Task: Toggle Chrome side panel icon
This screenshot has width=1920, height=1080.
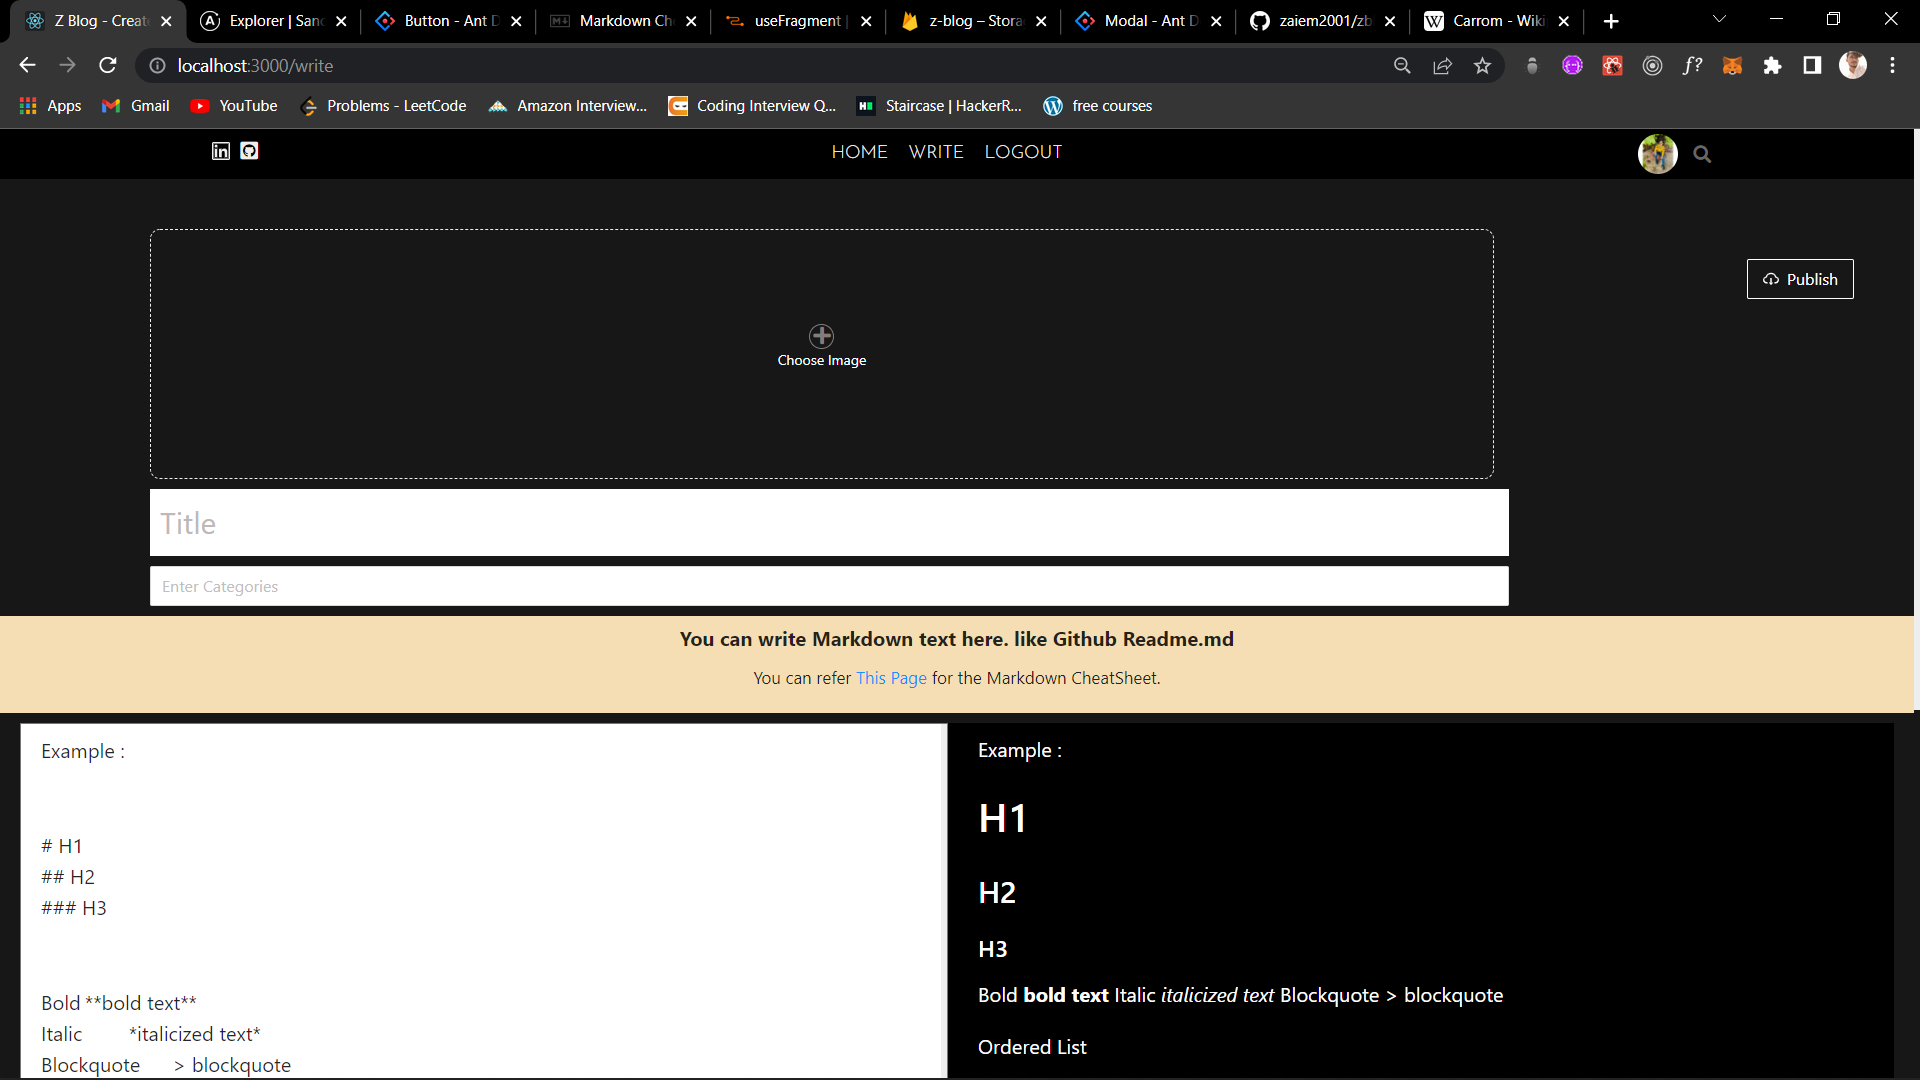Action: pos(1812,66)
